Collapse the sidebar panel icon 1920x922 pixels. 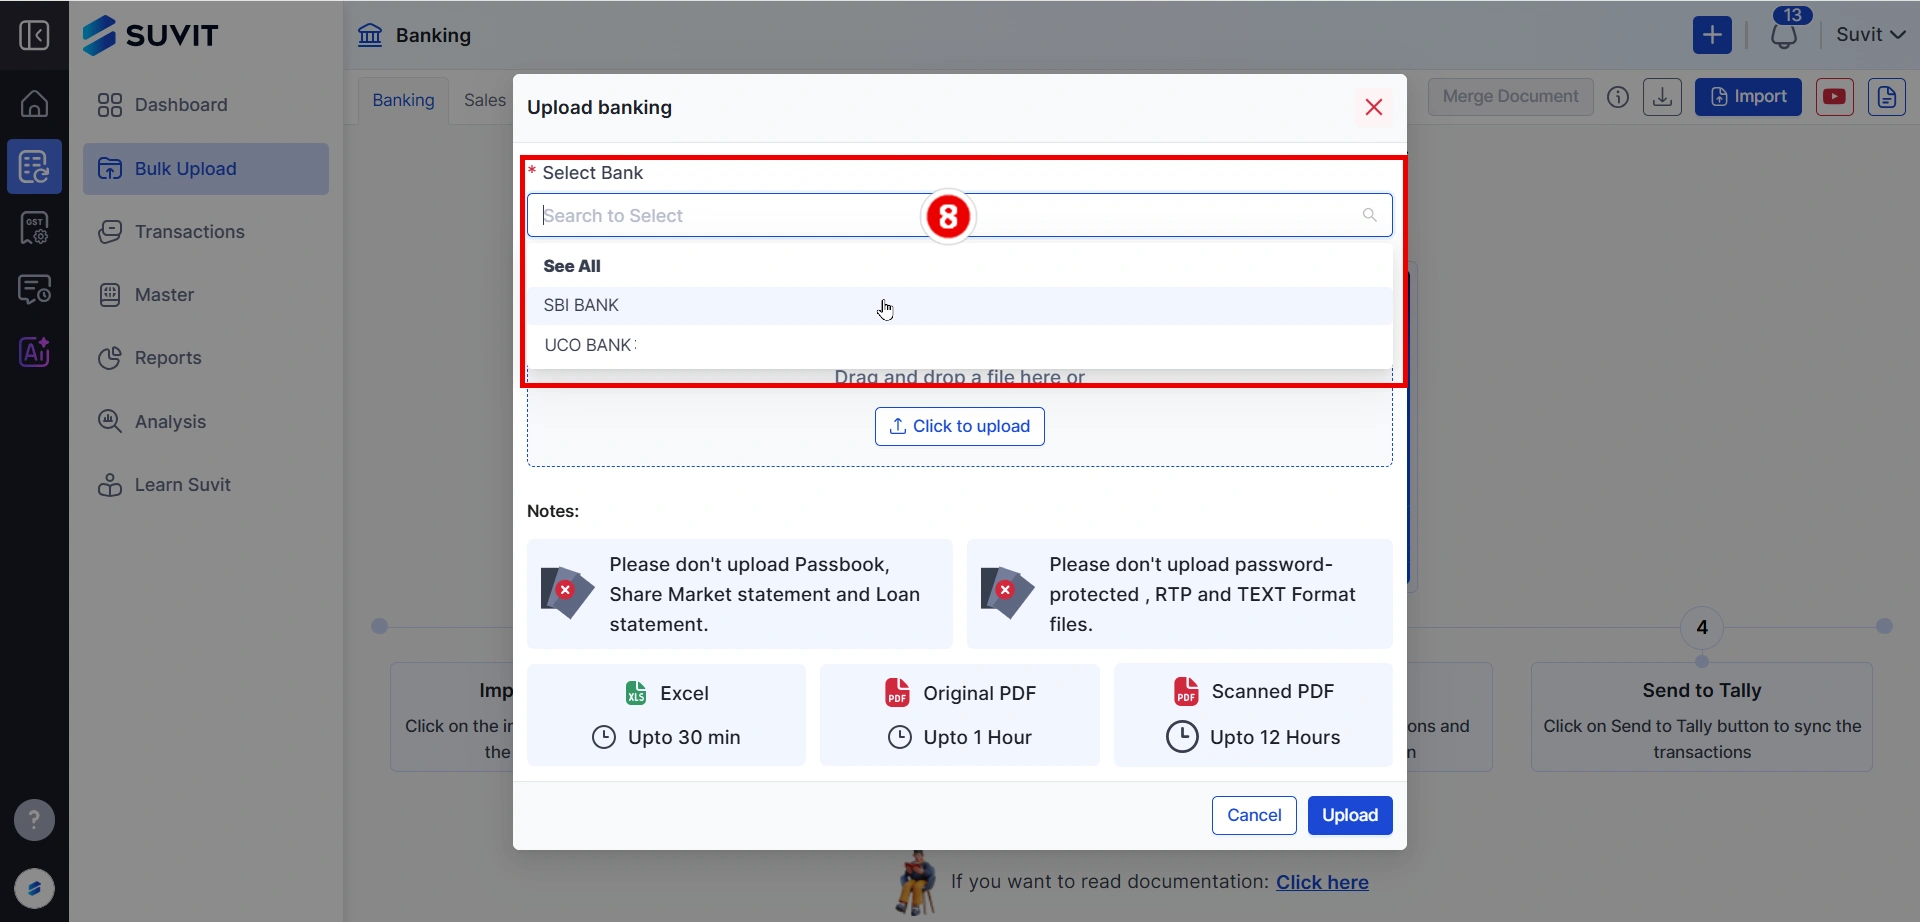point(34,36)
